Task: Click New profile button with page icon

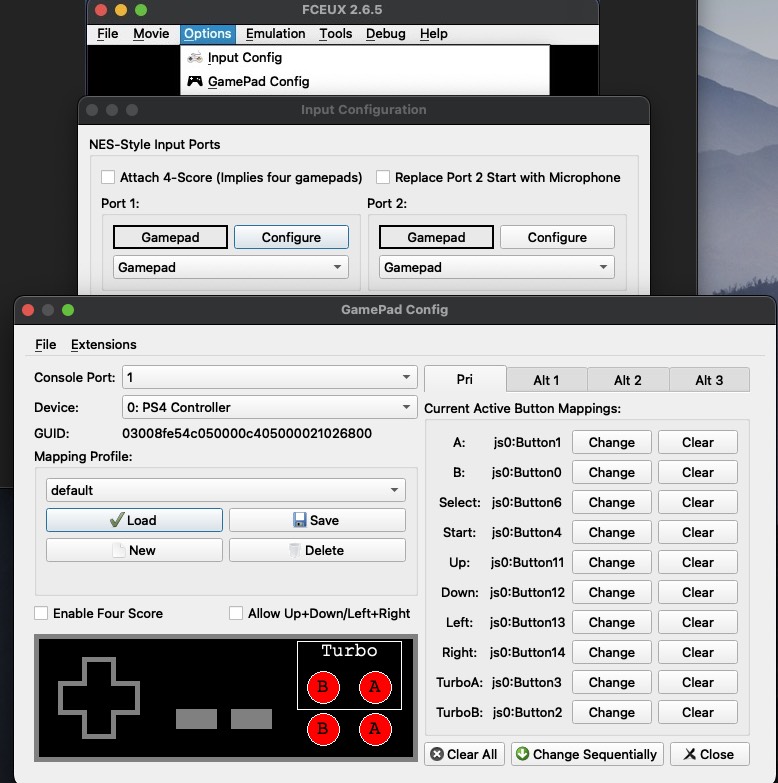Action: pyautogui.click(x=134, y=550)
